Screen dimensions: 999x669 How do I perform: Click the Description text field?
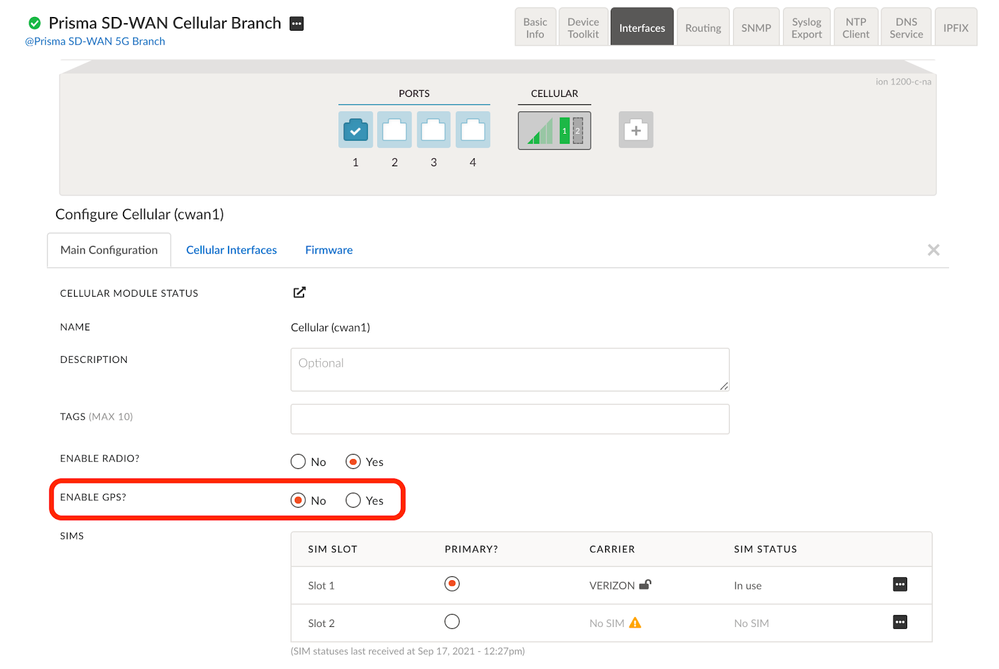[x=509, y=369]
